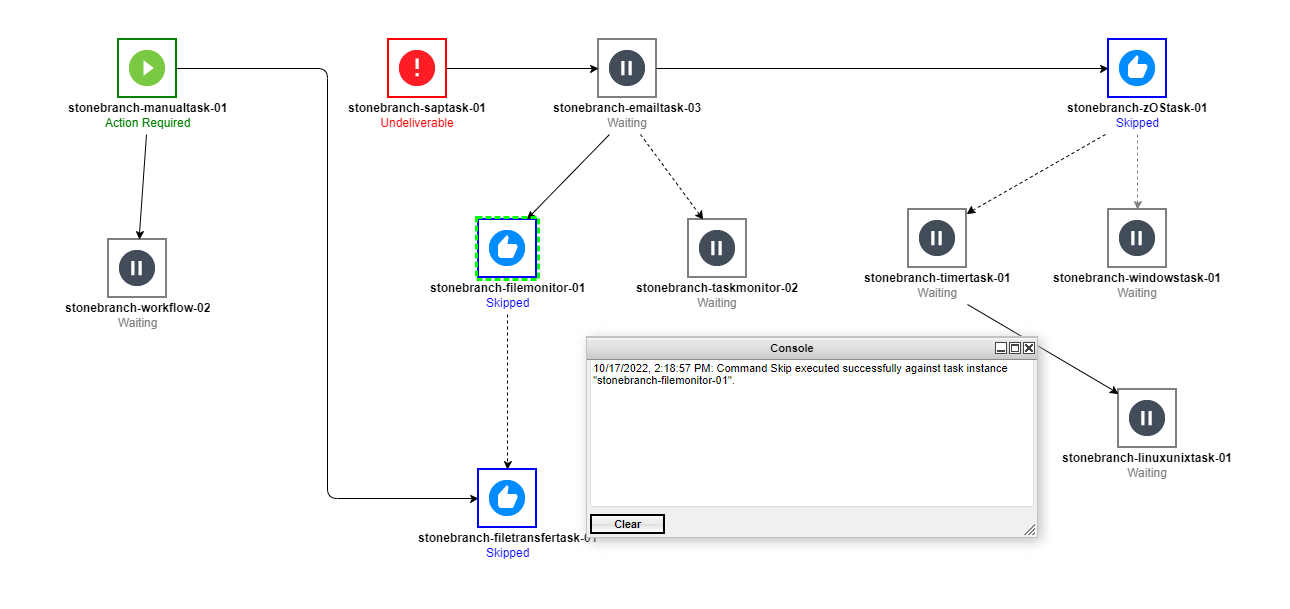The height and width of the screenshot is (609, 1290).
Task: Click the green Action Required status label
Action: (x=147, y=123)
